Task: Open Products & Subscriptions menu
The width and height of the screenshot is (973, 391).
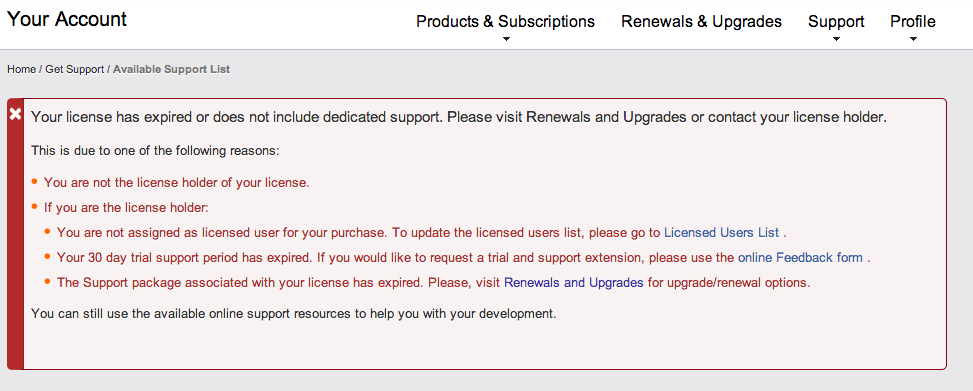Action: coord(505,22)
